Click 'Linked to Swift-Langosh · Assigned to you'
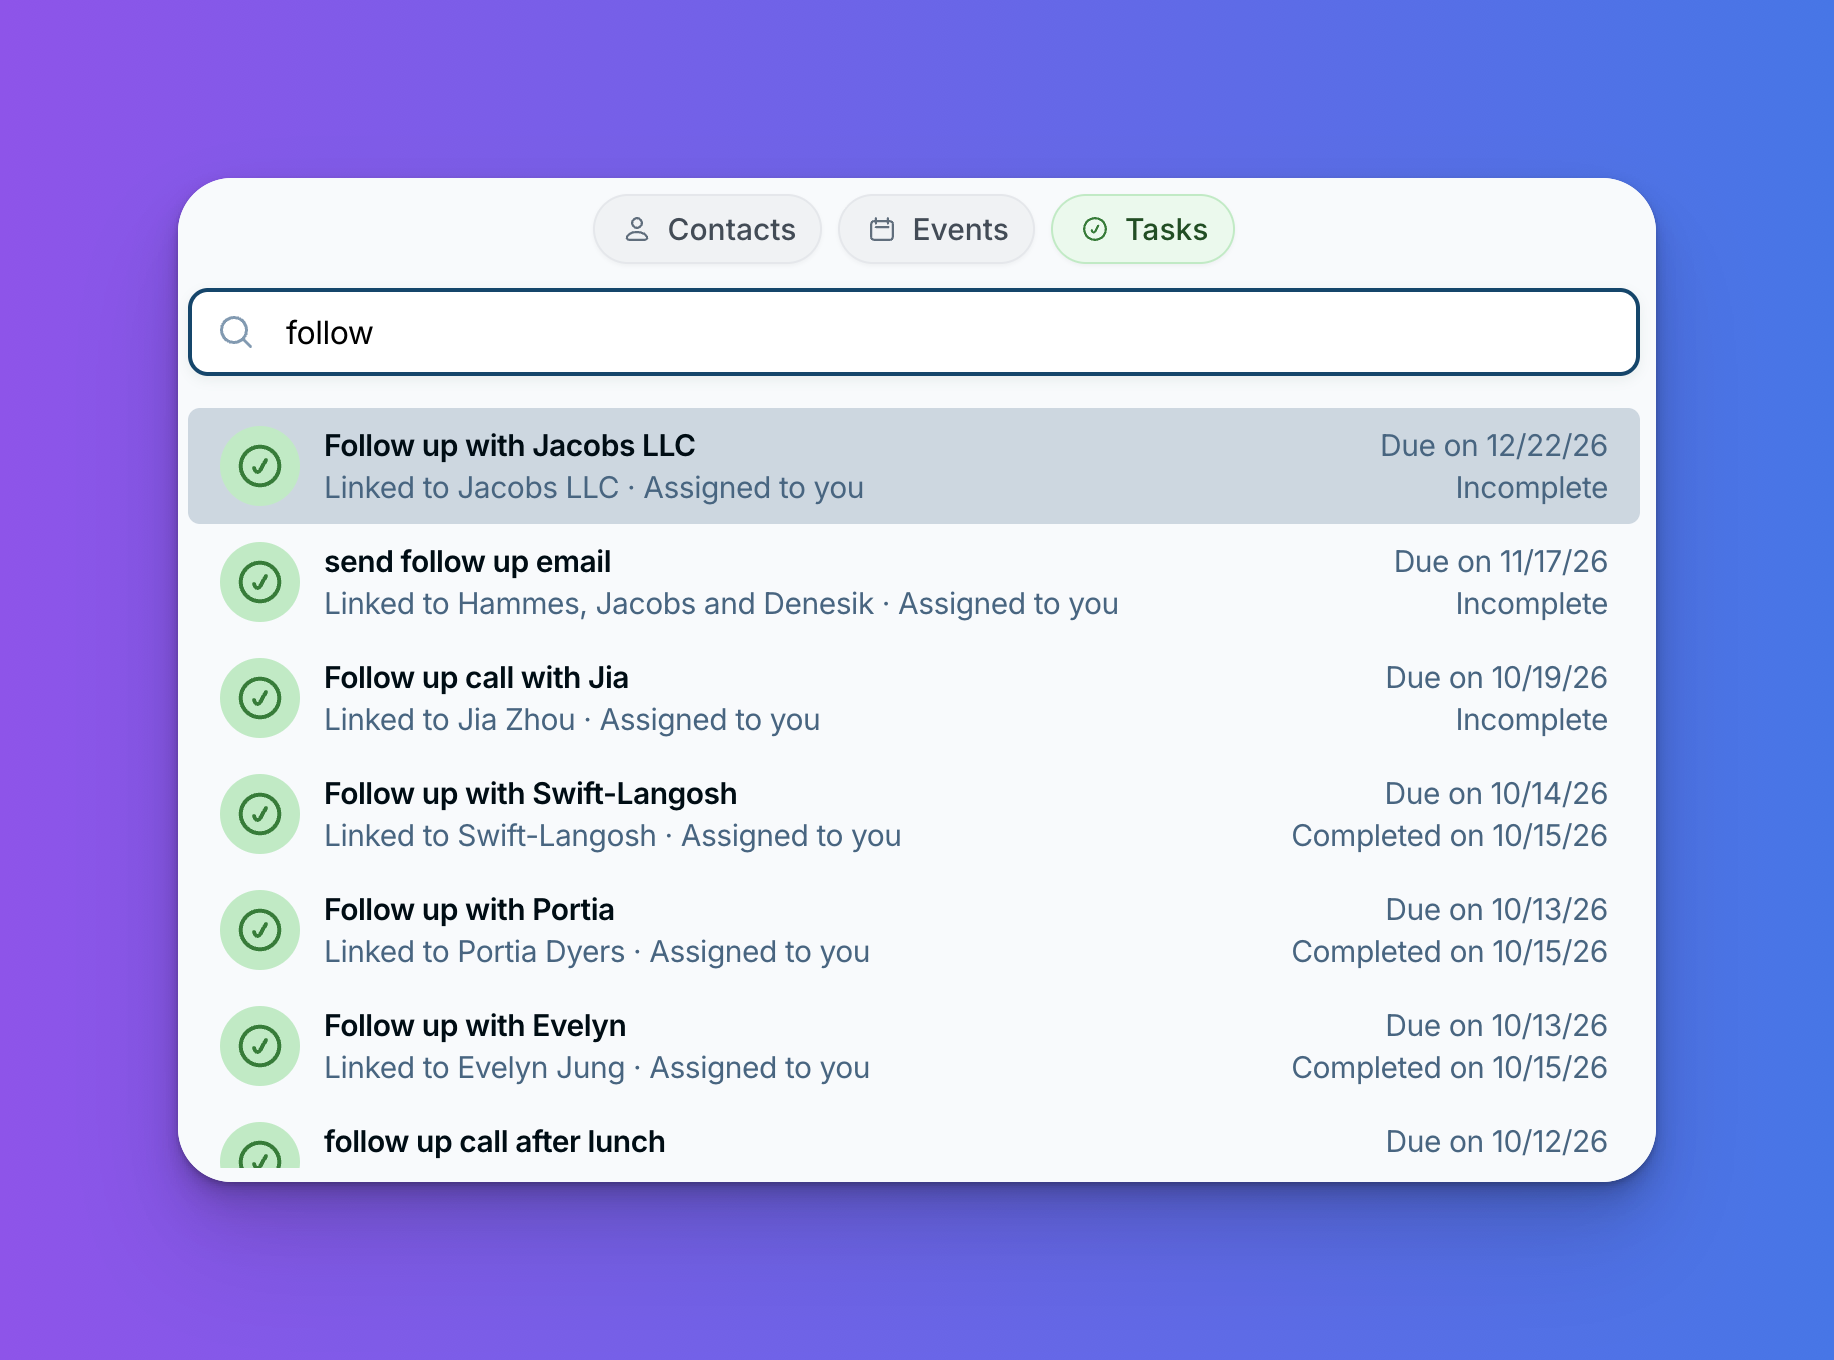The image size is (1834, 1360). (x=613, y=836)
